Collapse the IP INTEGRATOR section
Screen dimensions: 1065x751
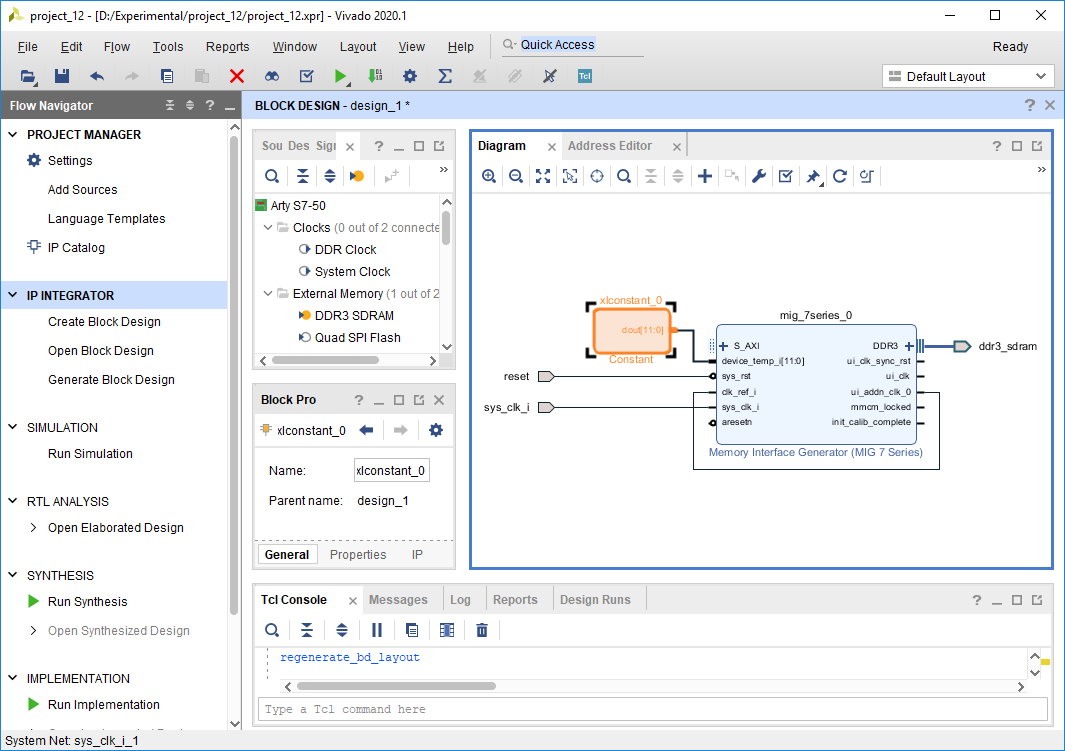point(13,295)
